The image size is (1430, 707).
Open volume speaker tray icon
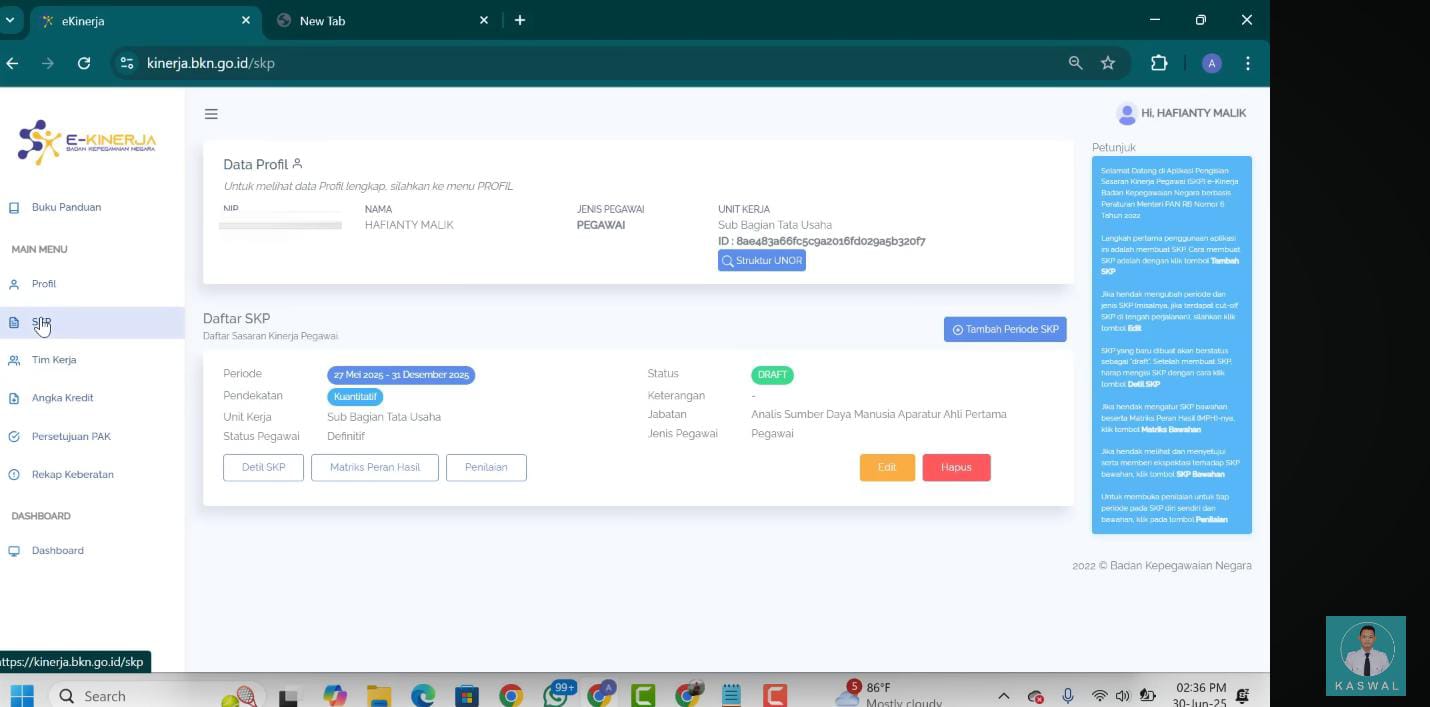click(x=1122, y=696)
